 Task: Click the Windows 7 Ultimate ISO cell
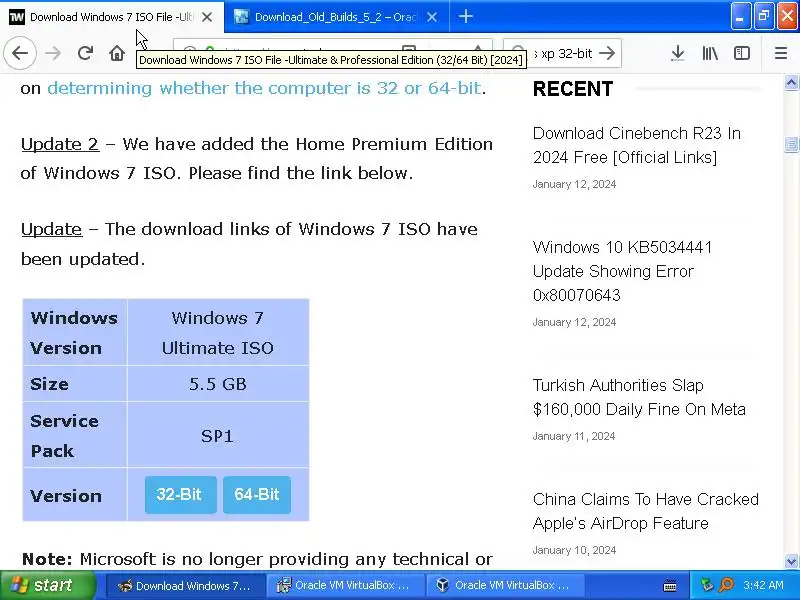[x=218, y=333]
